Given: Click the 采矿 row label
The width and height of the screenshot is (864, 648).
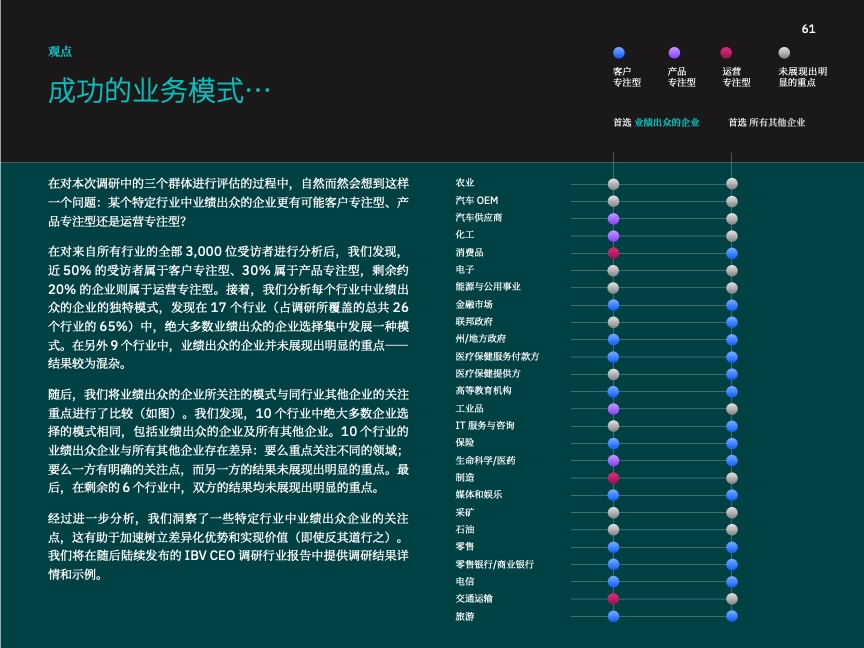Looking at the screenshot, I should (465, 512).
